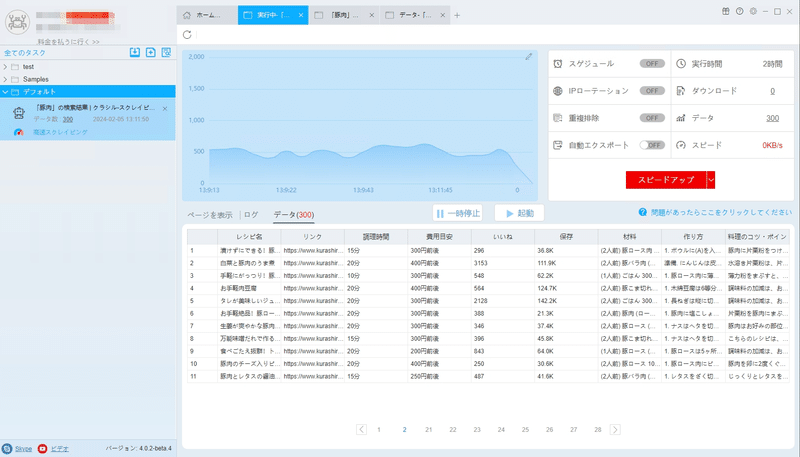The width and height of the screenshot is (800, 457).
Task: Click the 自動エクスポート export icon
Action: [x=558, y=145]
